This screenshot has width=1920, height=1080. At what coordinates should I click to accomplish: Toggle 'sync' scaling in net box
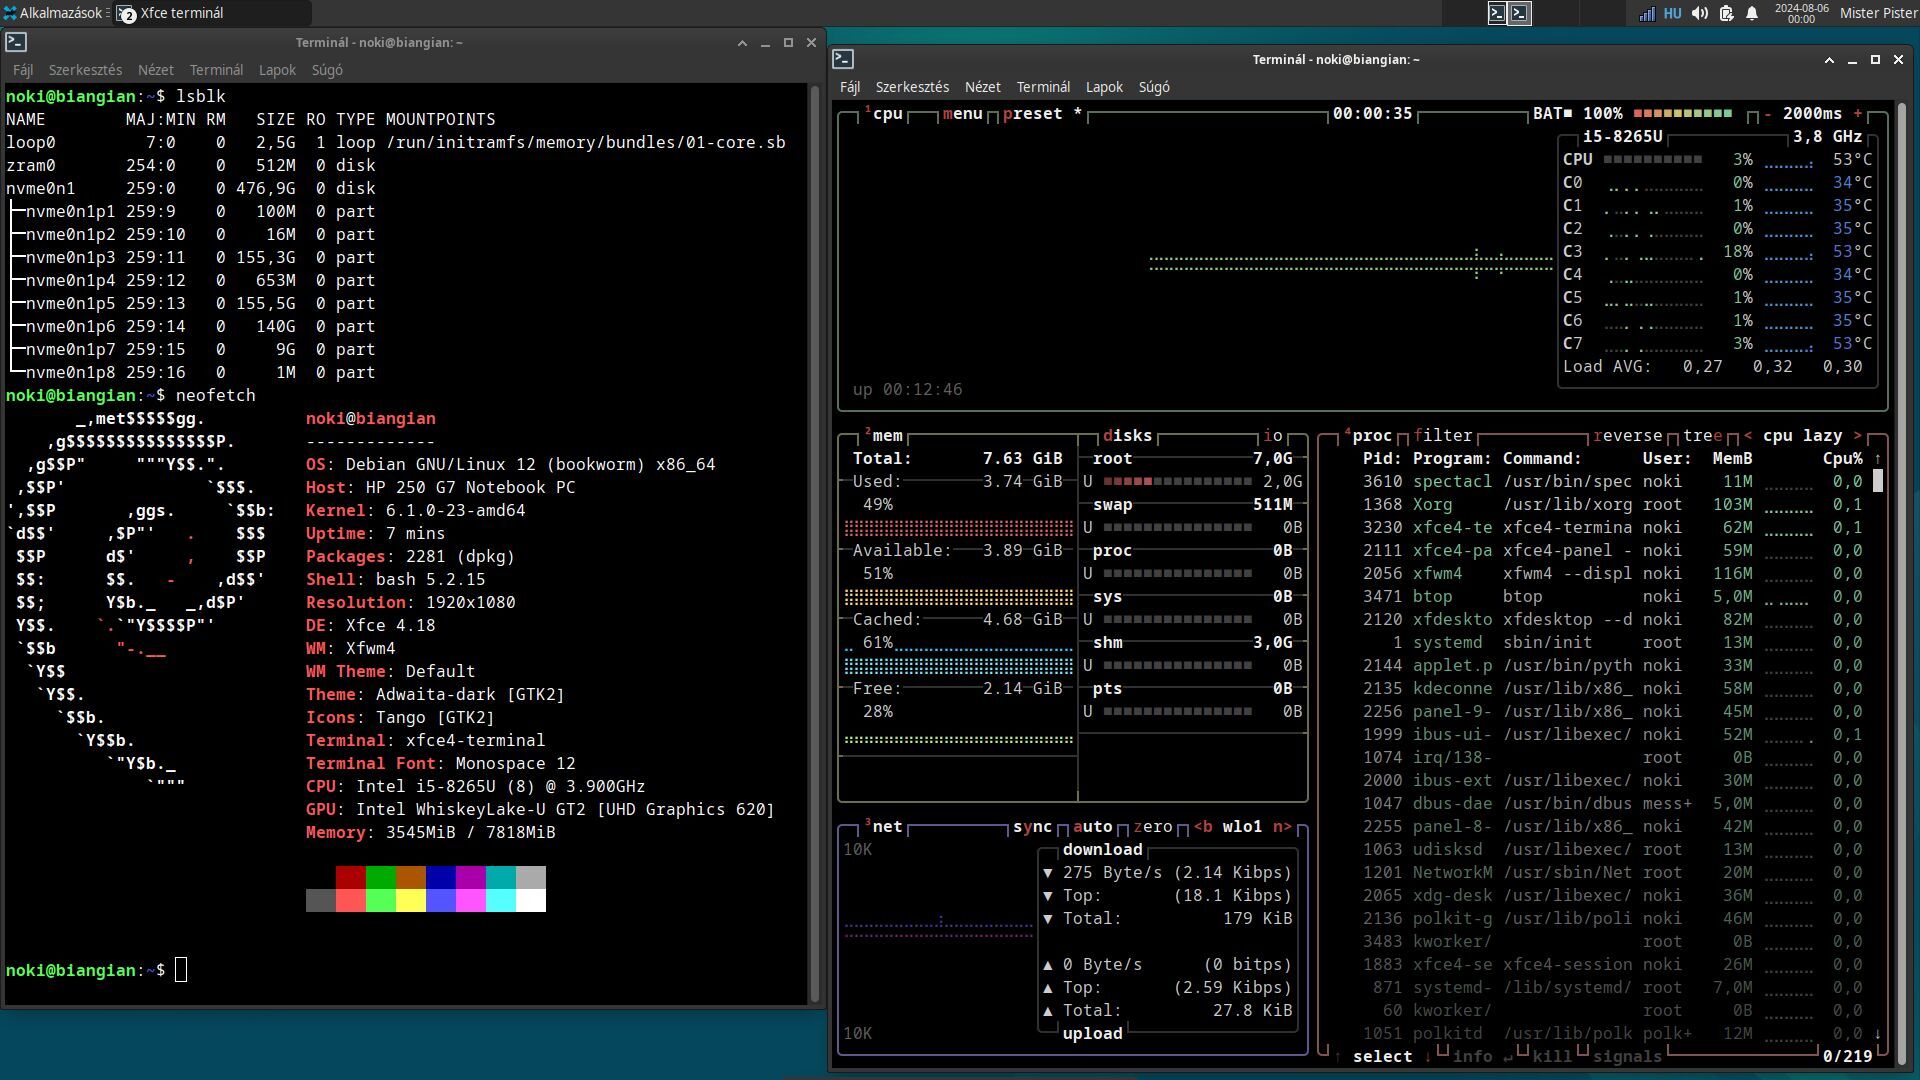click(x=1032, y=827)
